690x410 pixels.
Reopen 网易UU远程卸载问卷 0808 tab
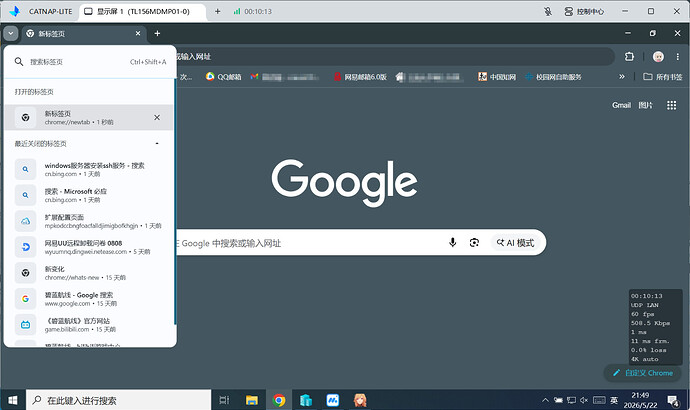pyautogui.click(x=89, y=247)
